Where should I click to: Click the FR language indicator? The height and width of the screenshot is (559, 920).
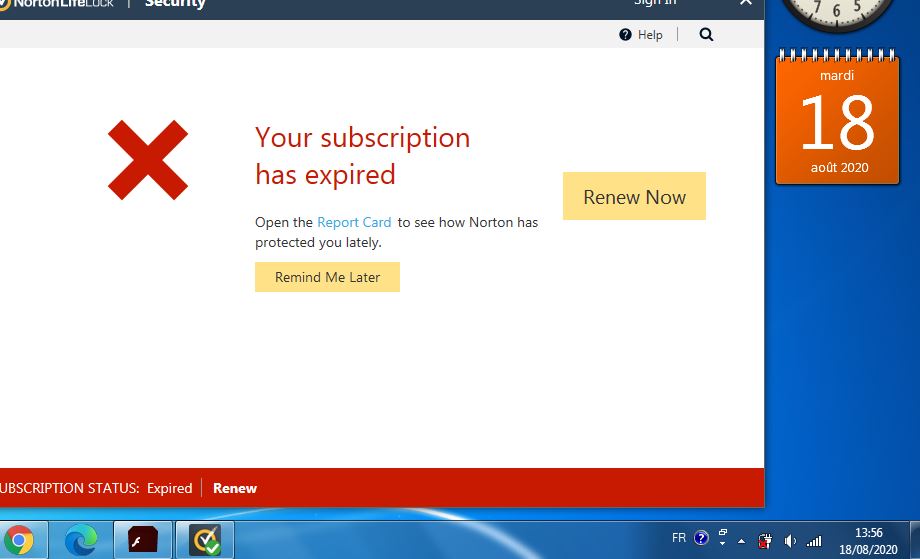(679, 537)
